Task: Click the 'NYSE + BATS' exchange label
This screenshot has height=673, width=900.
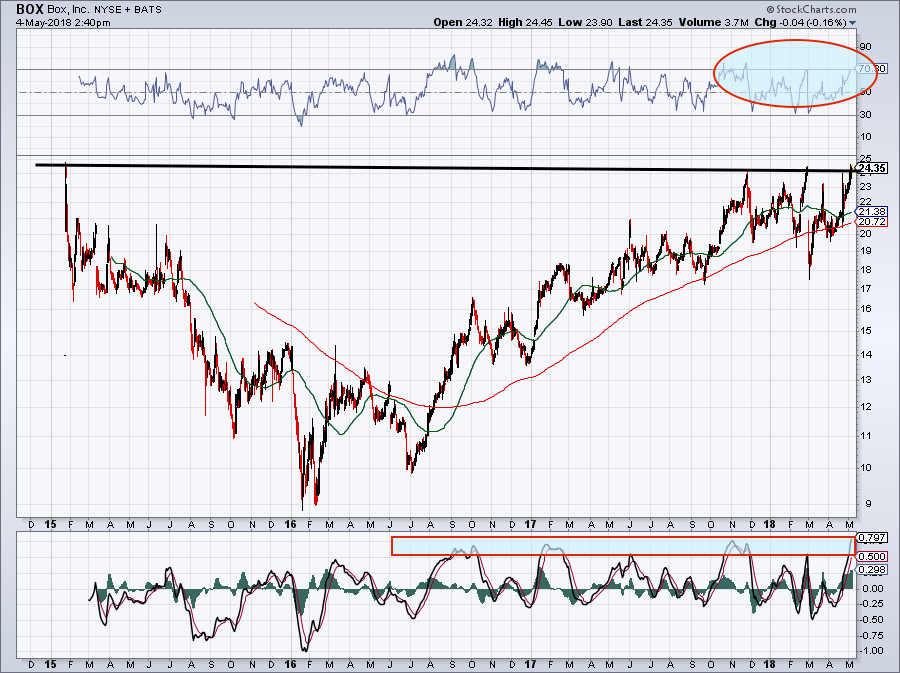Action: click(127, 10)
